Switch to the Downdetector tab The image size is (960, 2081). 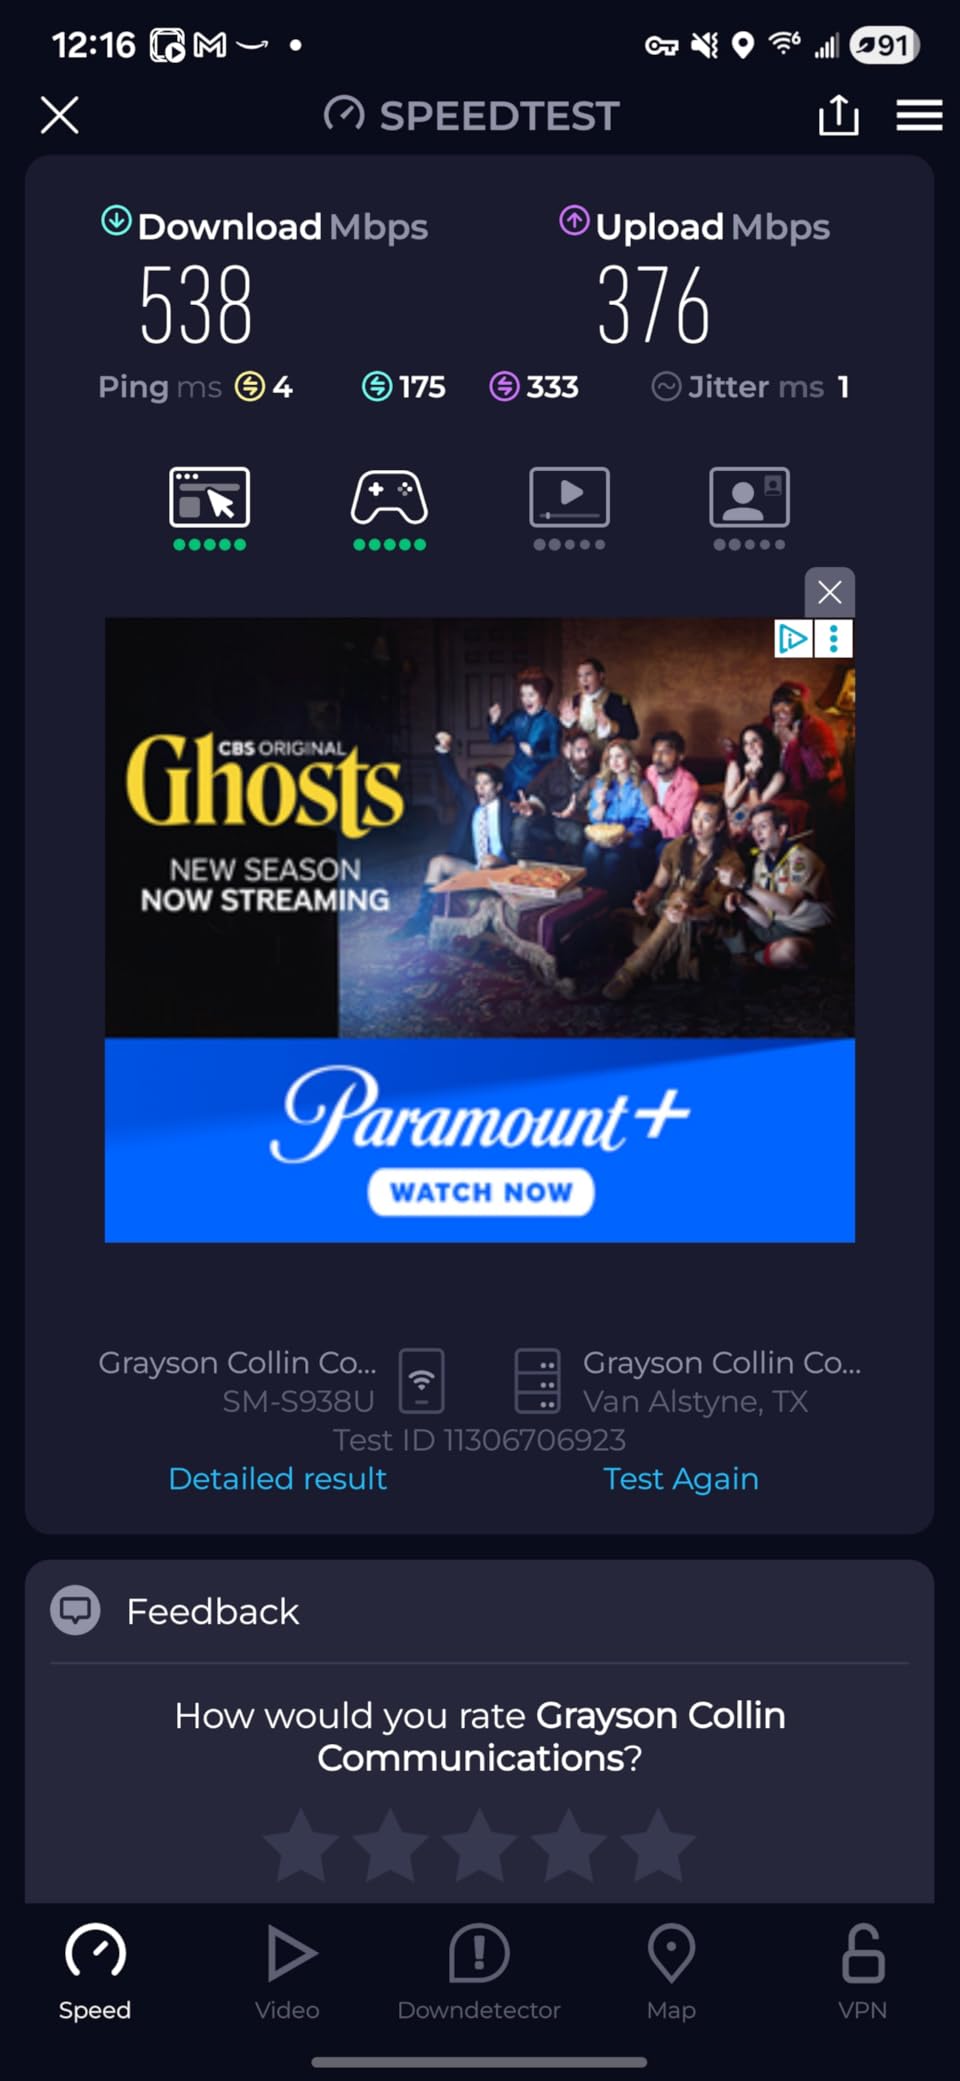pyautogui.click(x=479, y=1972)
